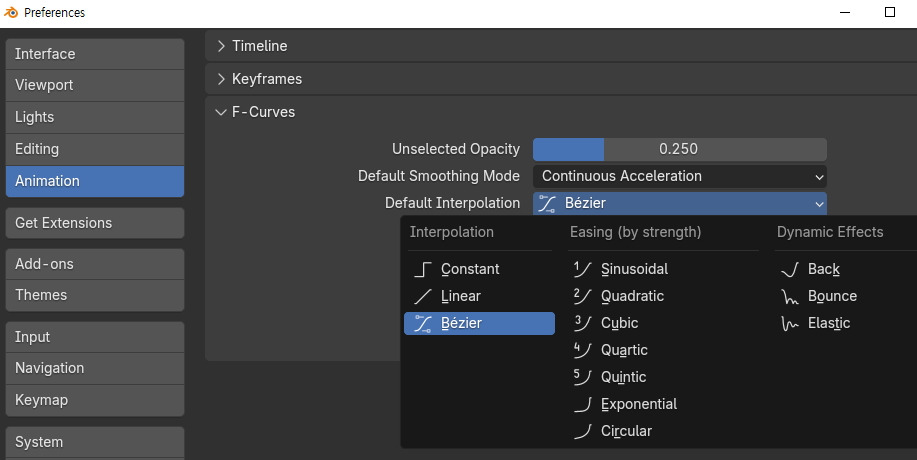The height and width of the screenshot is (460, 917).
Task: Click the Elastic dynamic effect icon
Action: (x=790, y=323)
